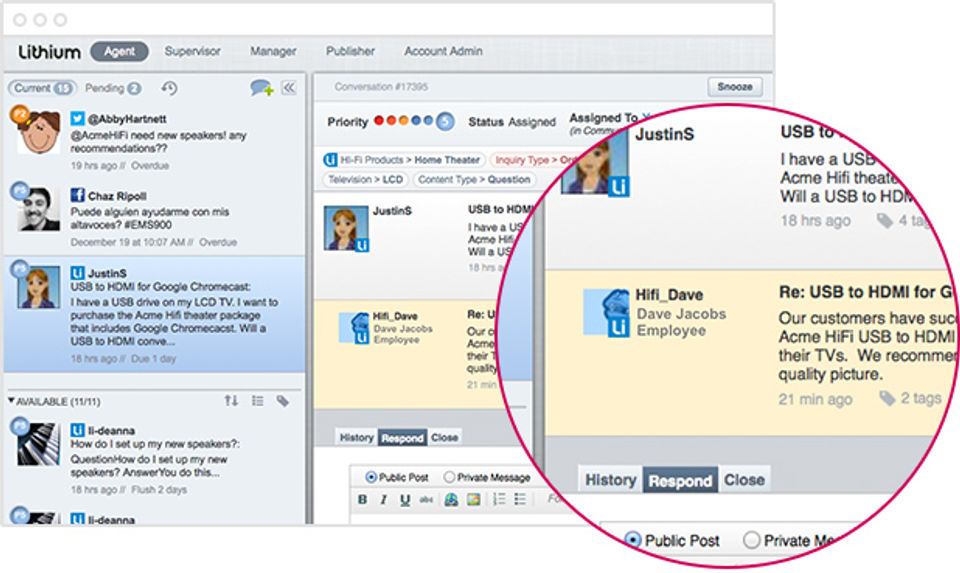Image resolution: width=960 pixels, height=573 pixels.
Task: Click 'December 19 at 10:07 AM // Overdue' text
Action: click(154, 242)
